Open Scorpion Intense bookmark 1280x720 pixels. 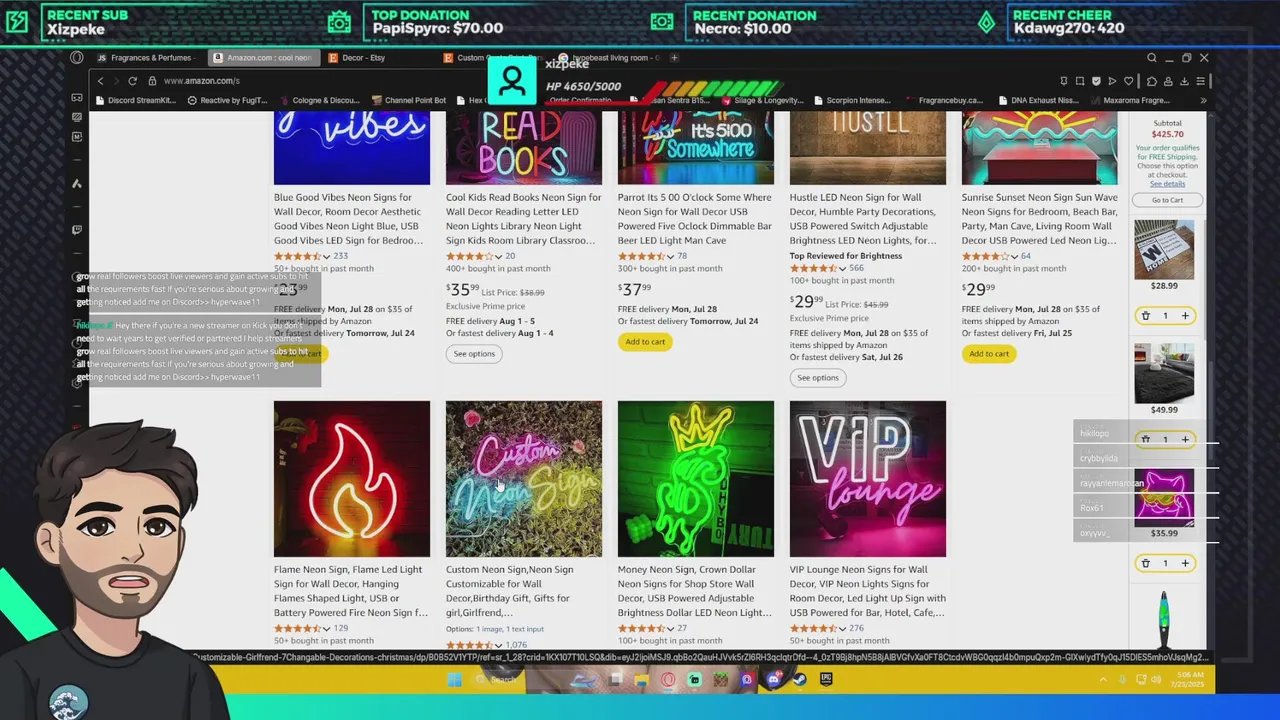(x=852, y=100)
